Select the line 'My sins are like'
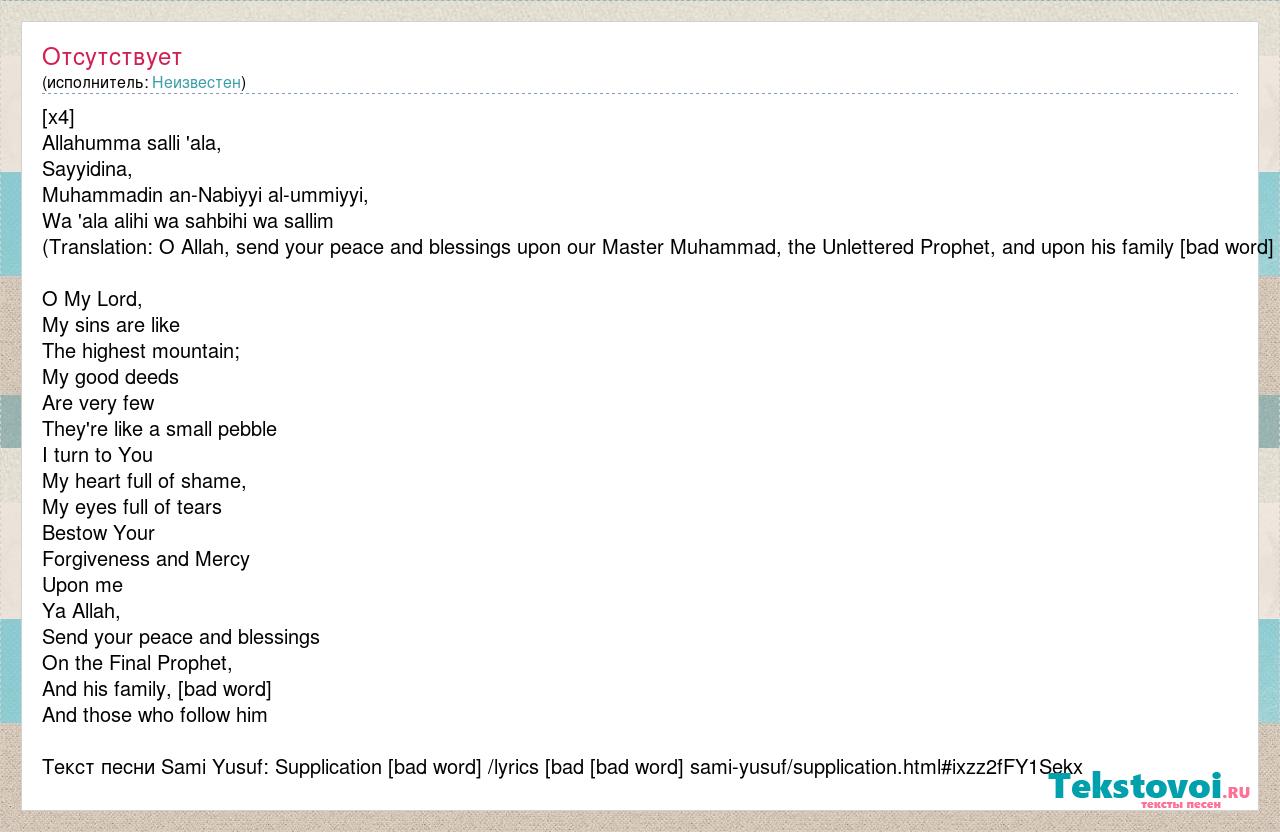Viewport: 1280px width, 832px height. tap(111, 325)
